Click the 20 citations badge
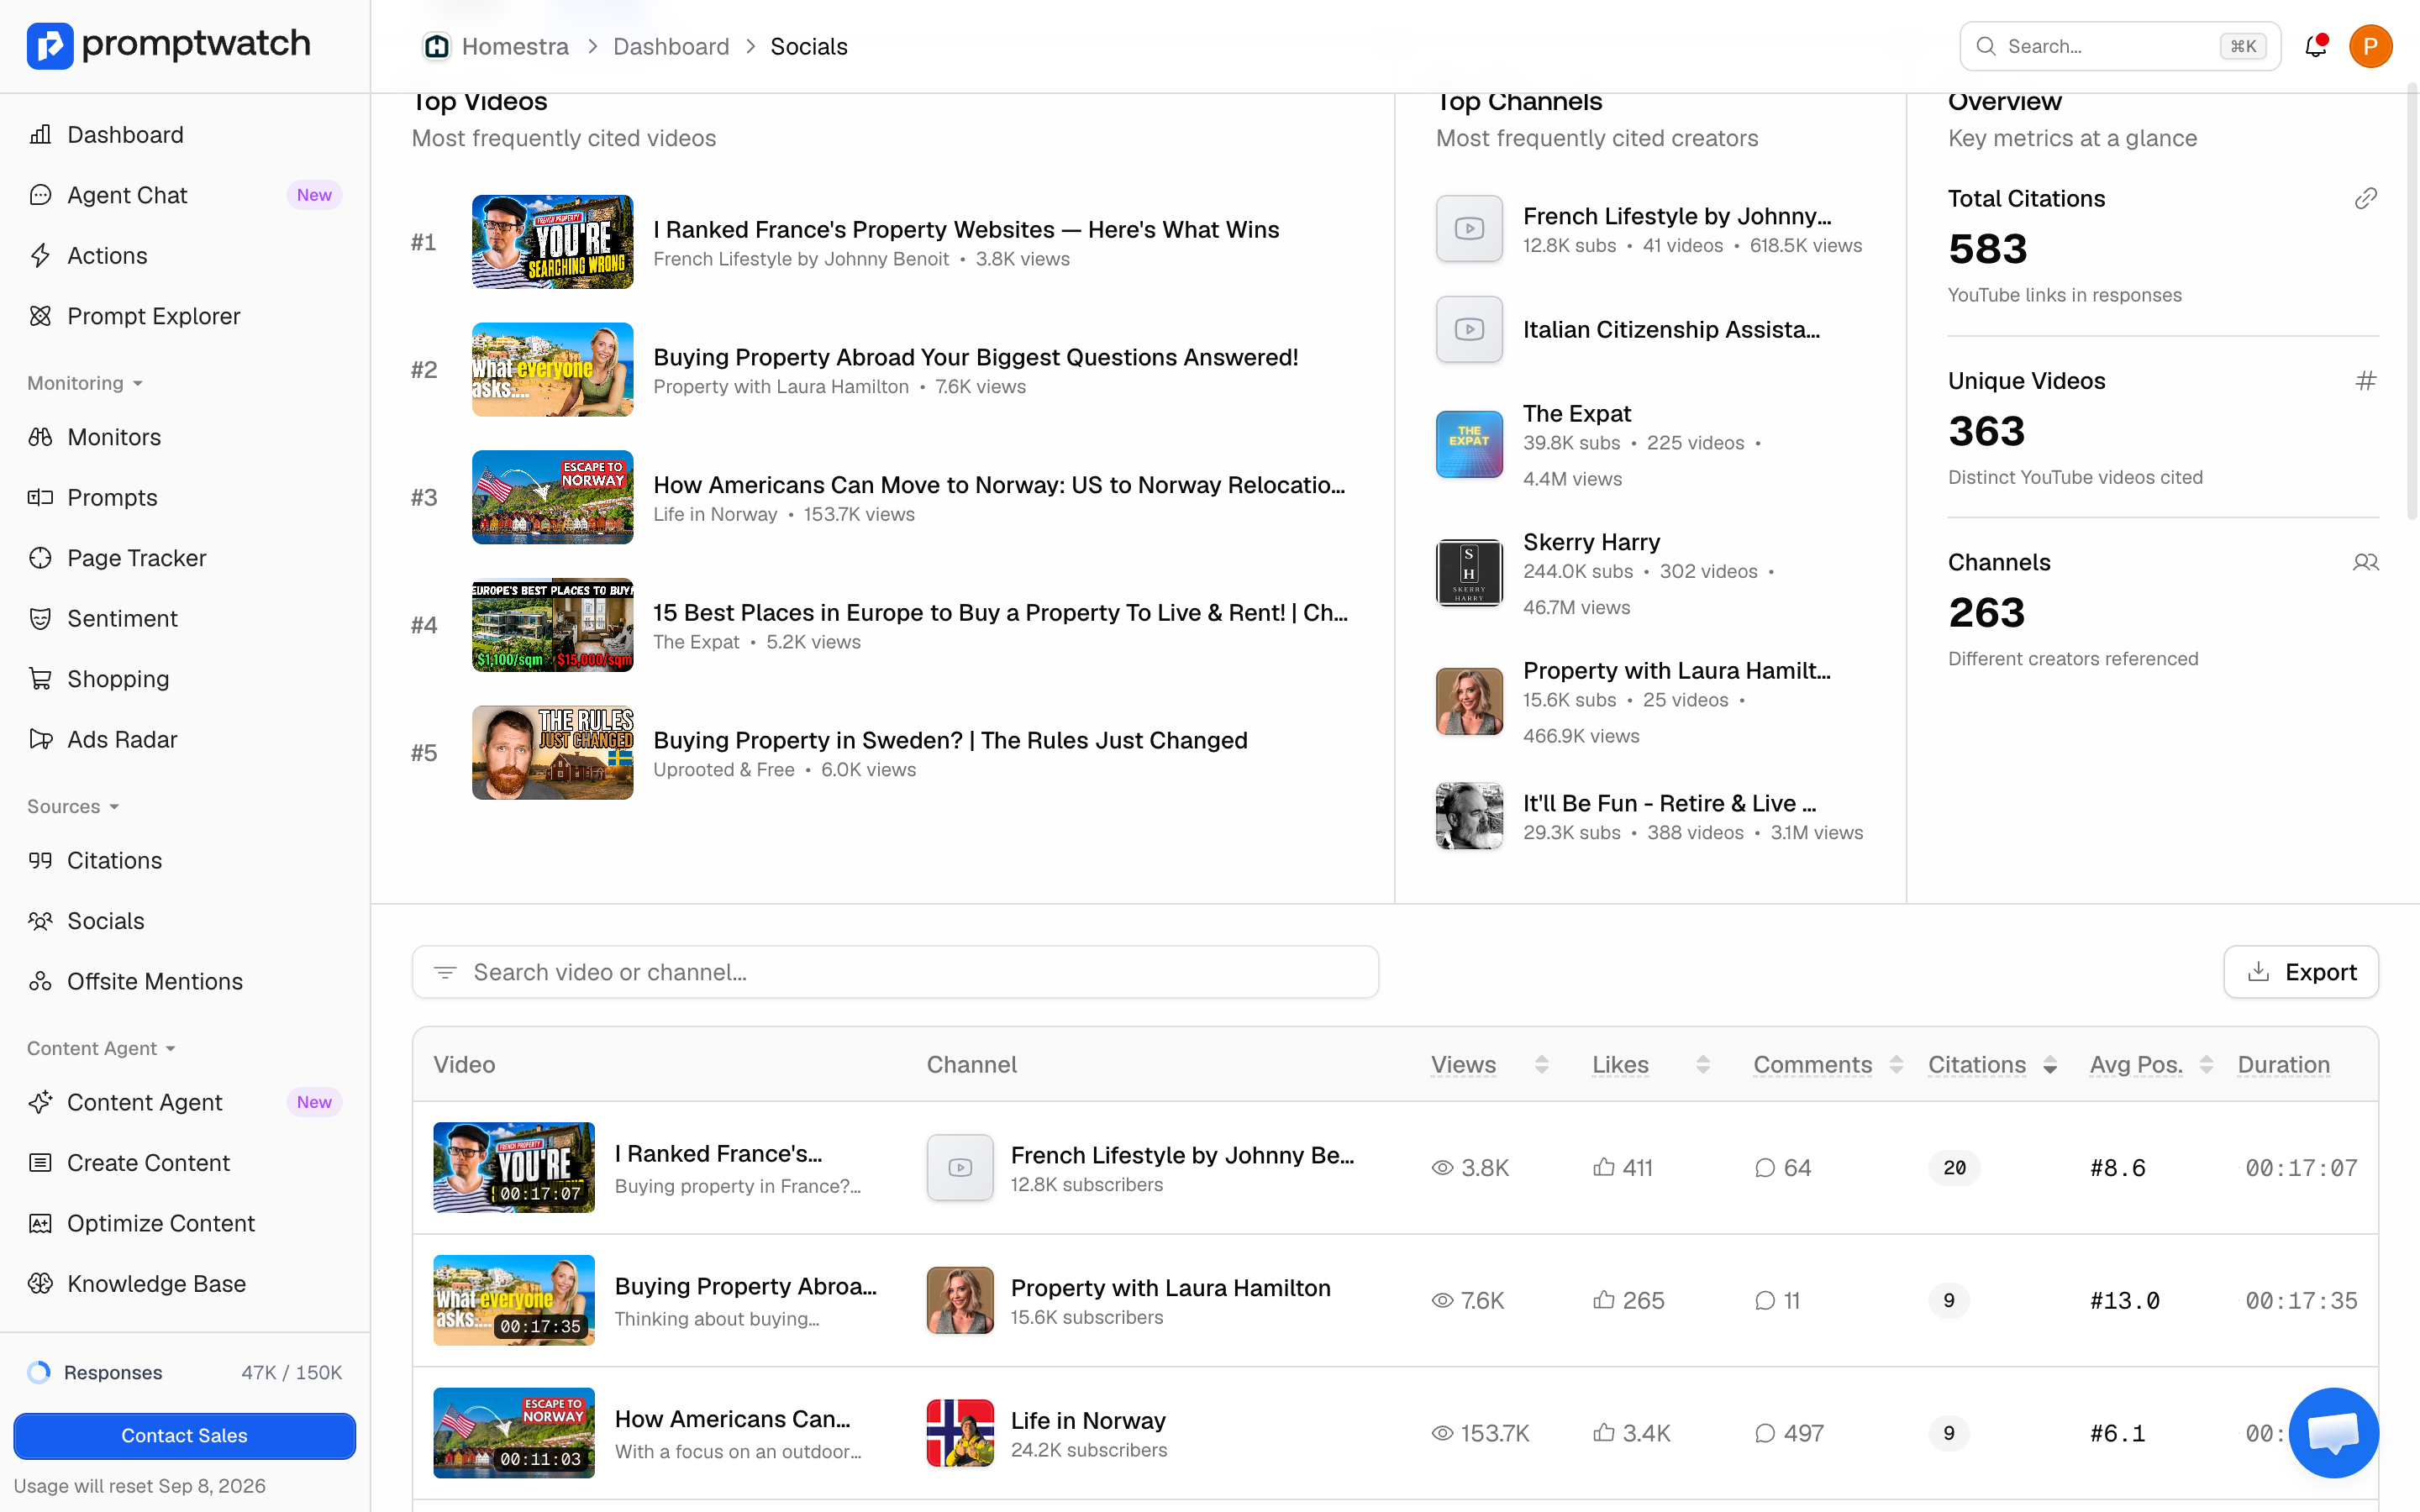This screenshot has width=2420, height=1512. pyautogui.click(x=1954, y=1168)
